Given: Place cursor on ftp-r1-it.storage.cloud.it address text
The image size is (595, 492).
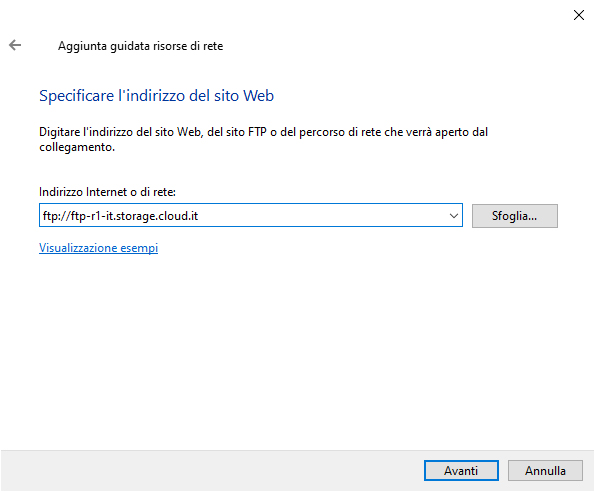Looking at the screenshot, I should [134, 216].
